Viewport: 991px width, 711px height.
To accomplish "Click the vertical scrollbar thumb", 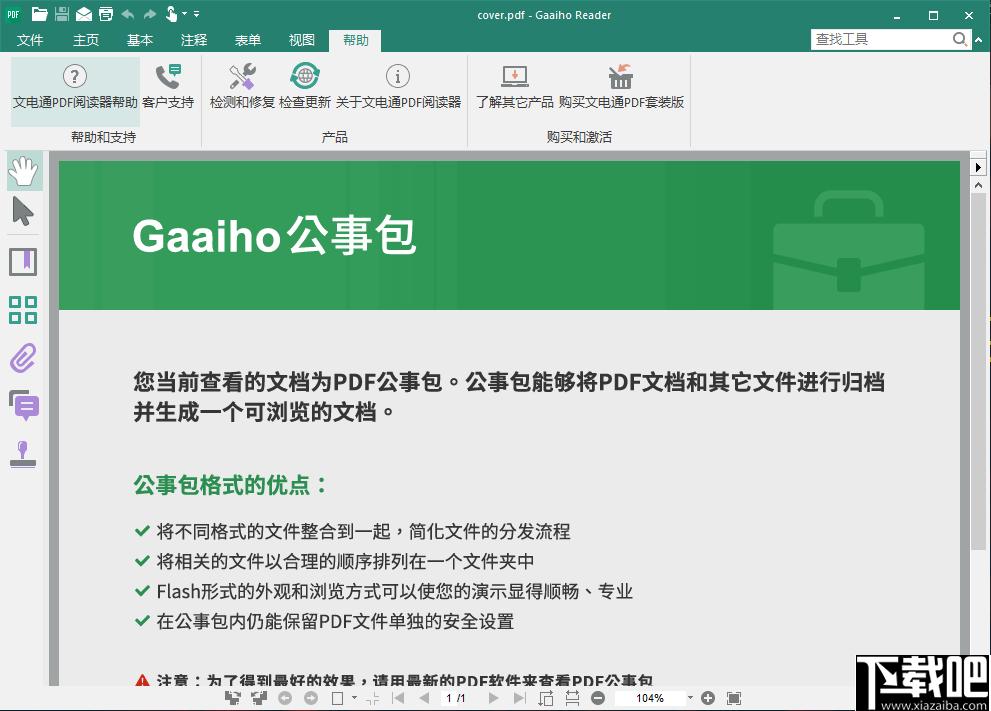I will (978, 371).
